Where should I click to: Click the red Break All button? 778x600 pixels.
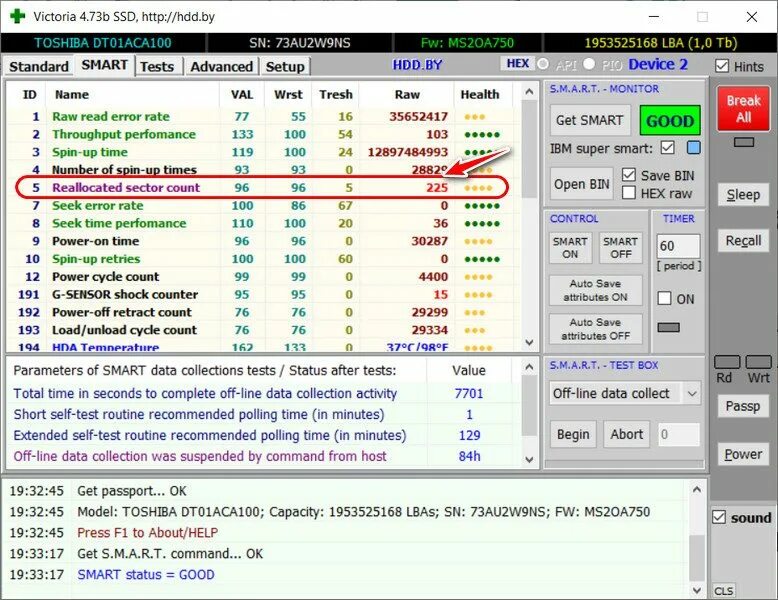coord(743,109)
